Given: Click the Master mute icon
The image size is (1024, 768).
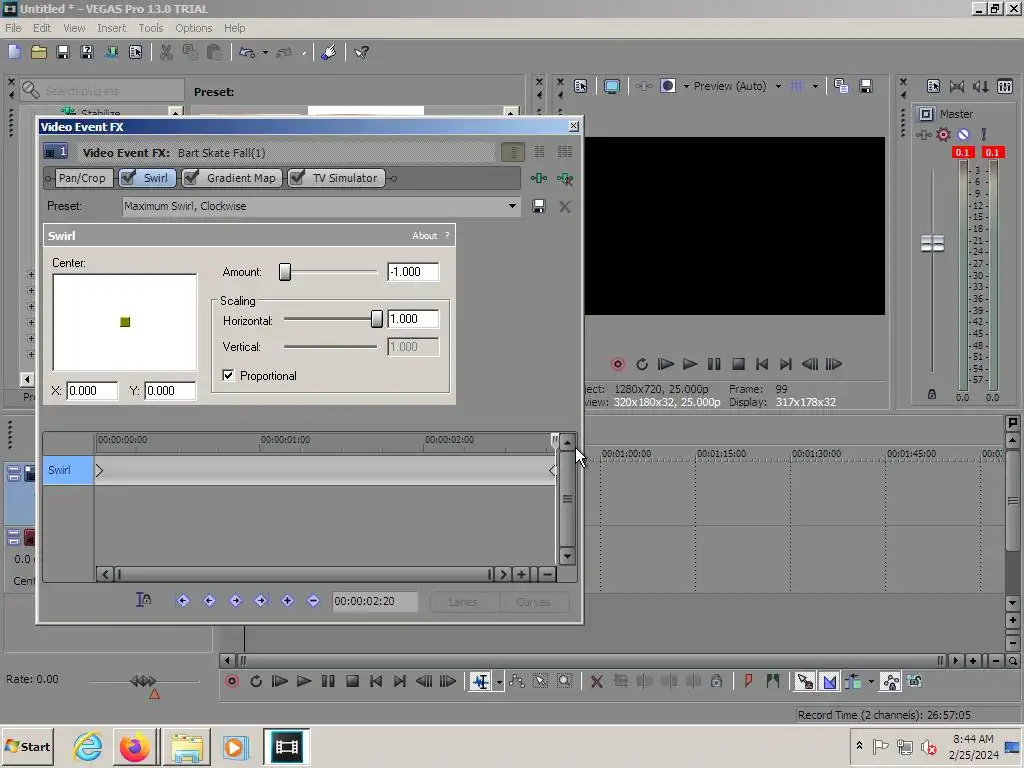Looking at the screenshot, I should pos(963,135).
